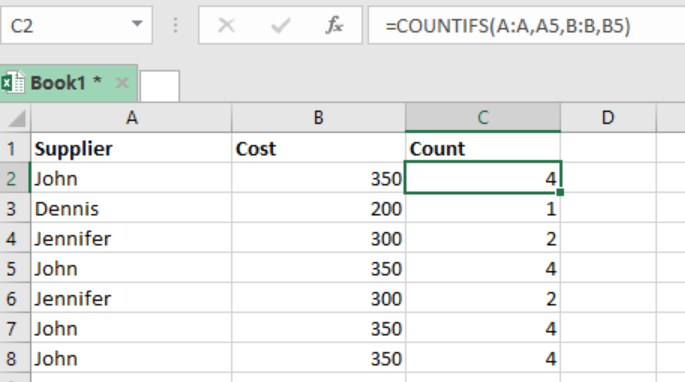Click the Count header cell
This screenshot has width=685, height=382.
point(483,149)
